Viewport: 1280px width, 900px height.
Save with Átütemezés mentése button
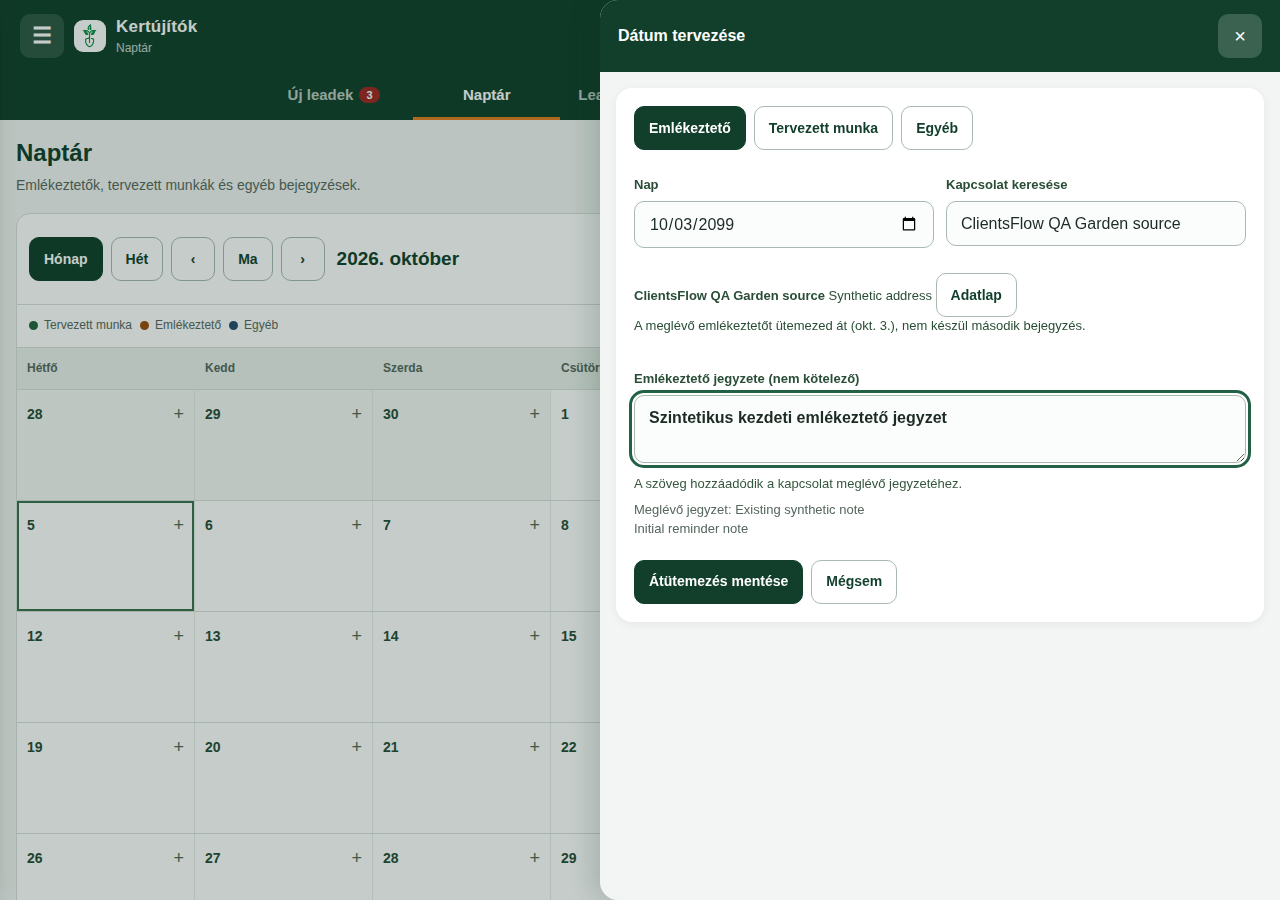pyautogui.click(x=718, y=582)
